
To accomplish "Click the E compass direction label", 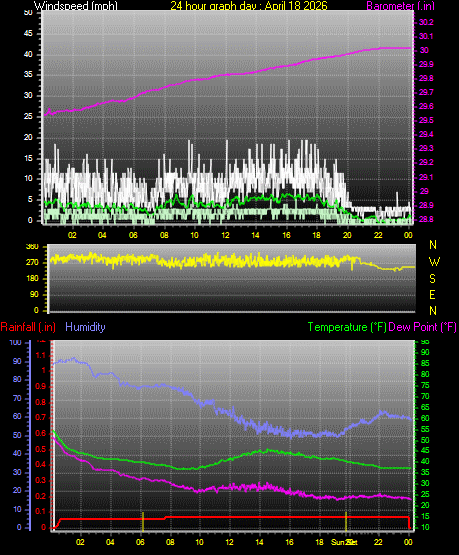I will click(x=432, y=294).
